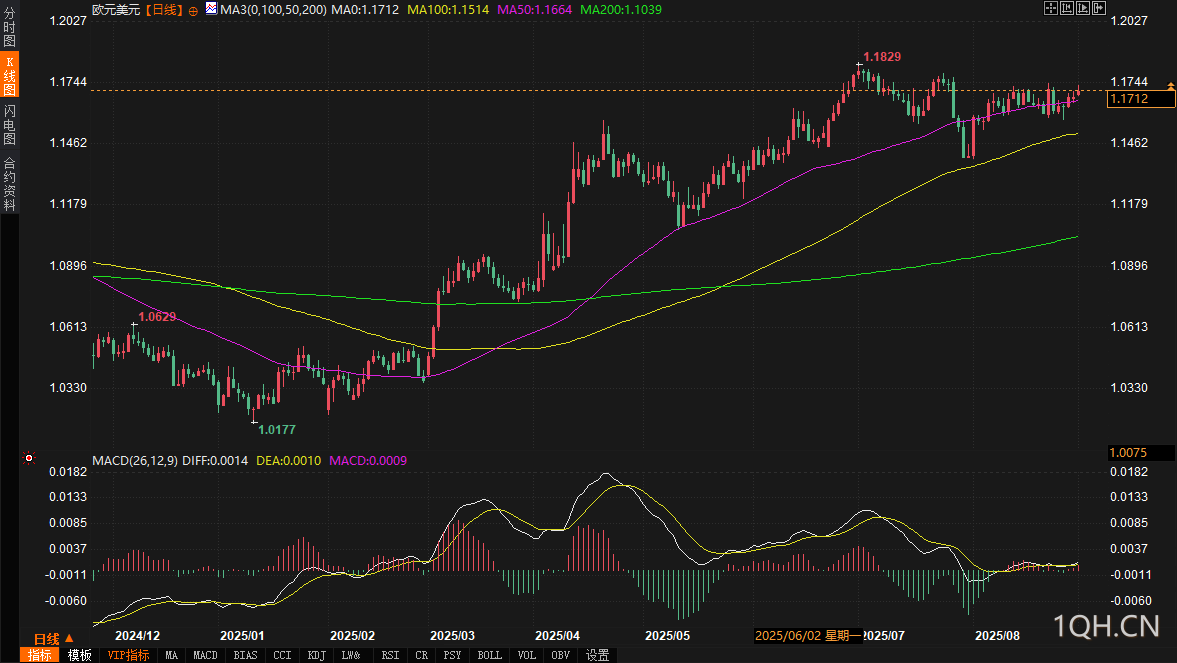
Task: Click the VIP指标 button
Action: (x=128, y=656)
